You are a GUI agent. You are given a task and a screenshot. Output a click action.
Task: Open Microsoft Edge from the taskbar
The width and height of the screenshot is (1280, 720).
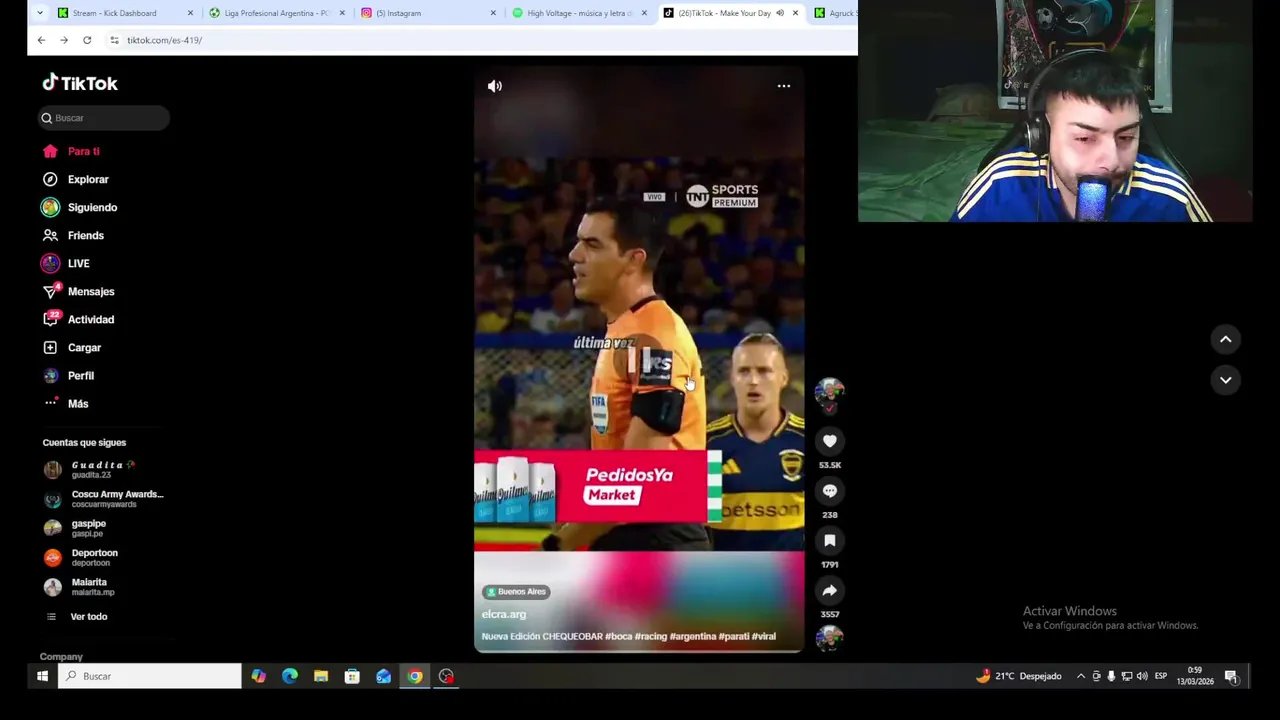point(290,677)
